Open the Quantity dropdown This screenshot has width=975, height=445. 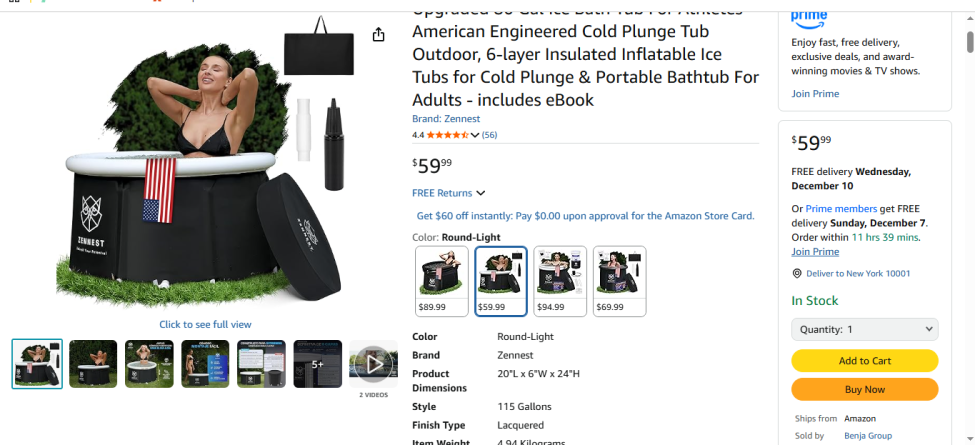pyautogui.click(x=864, y=329)
